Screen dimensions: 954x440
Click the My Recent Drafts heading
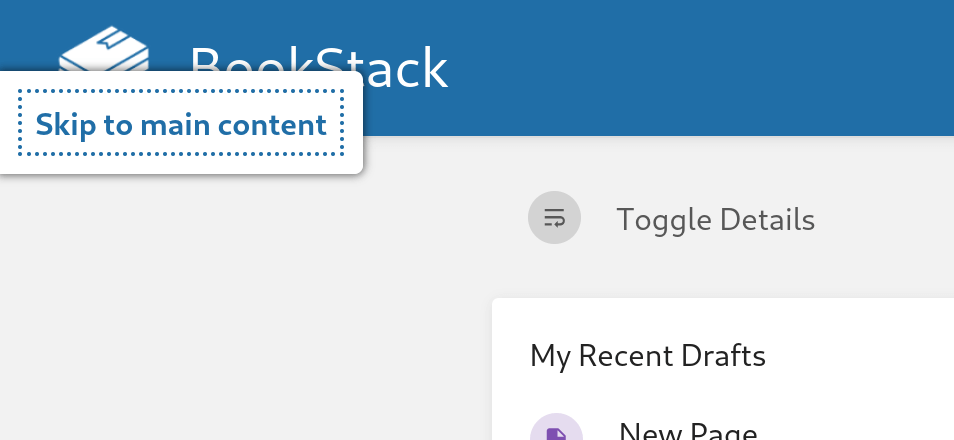click(647, 355)
